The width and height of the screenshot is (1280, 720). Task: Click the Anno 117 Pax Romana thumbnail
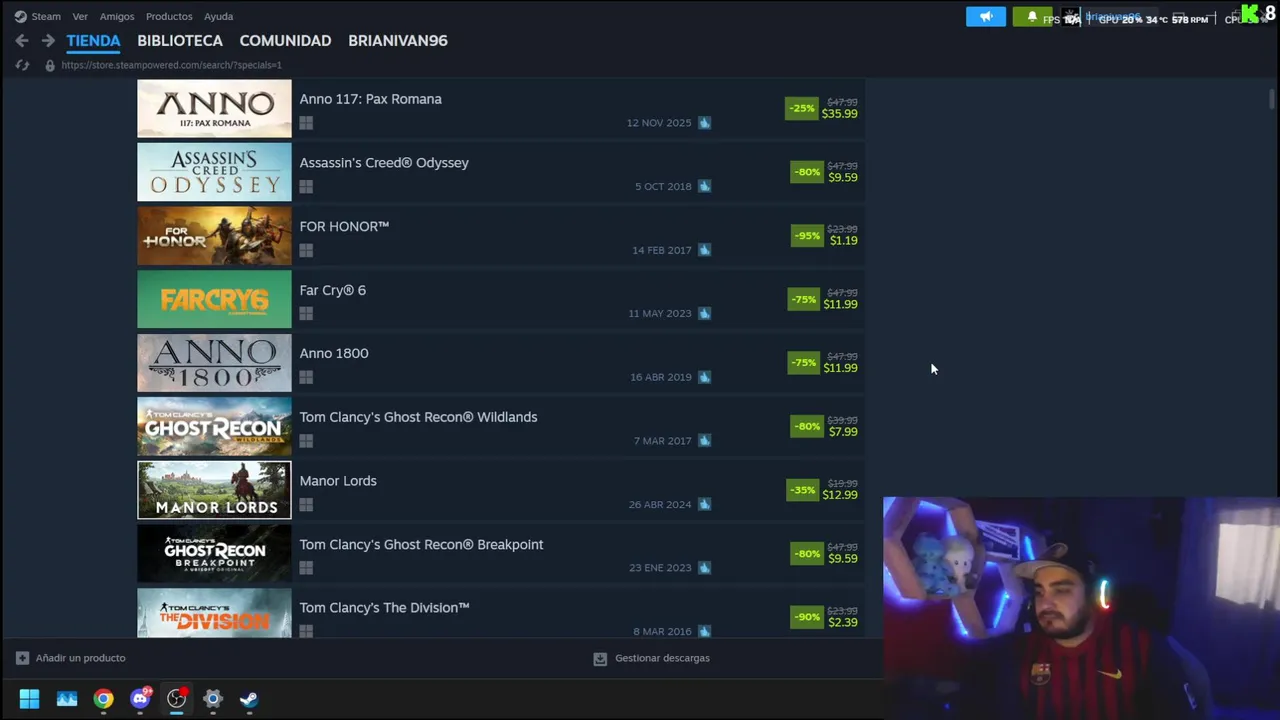click(214, 108)
